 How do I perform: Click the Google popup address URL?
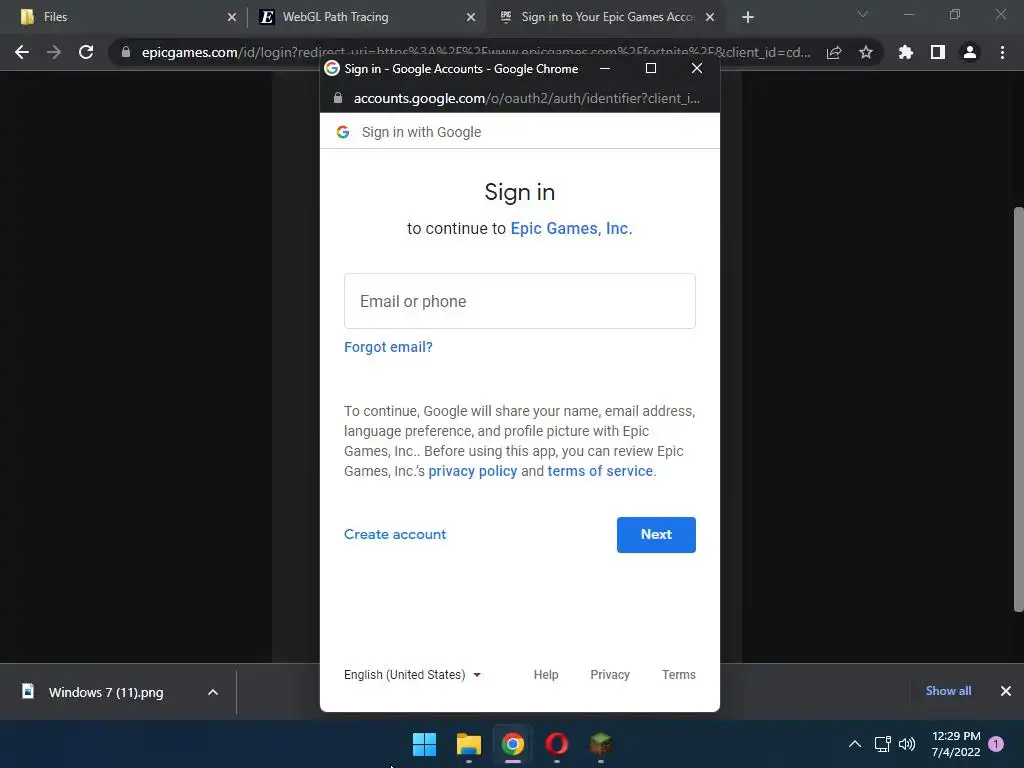tap(526, 98)
